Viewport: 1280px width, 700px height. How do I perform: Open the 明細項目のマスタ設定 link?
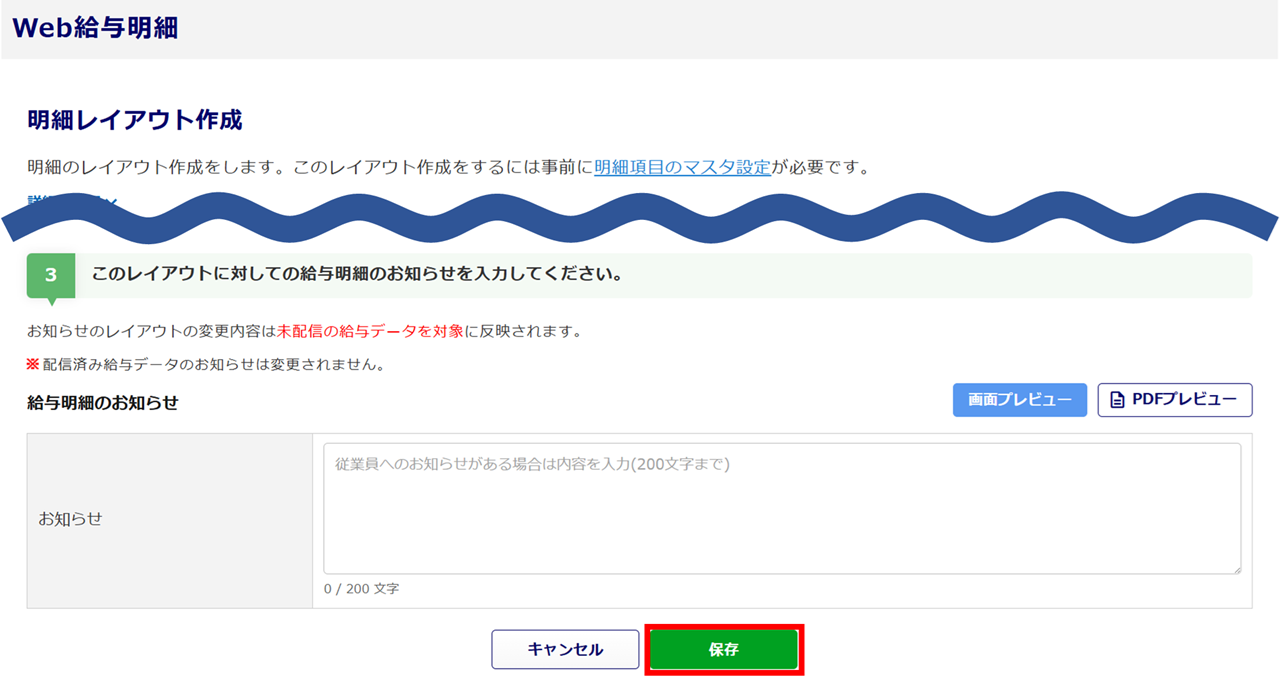(682, 167)
